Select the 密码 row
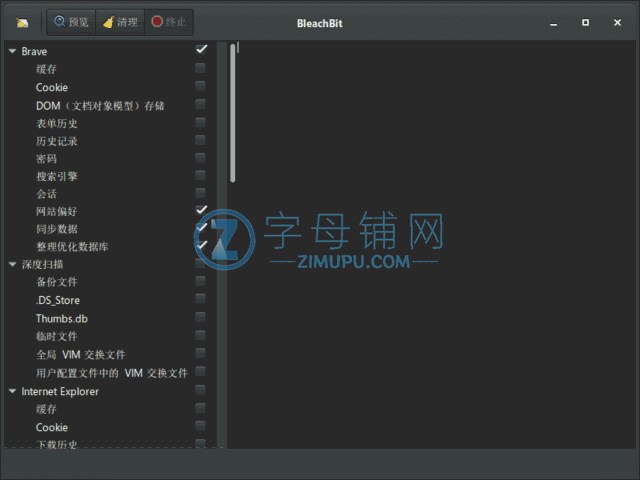 [46, 159]
